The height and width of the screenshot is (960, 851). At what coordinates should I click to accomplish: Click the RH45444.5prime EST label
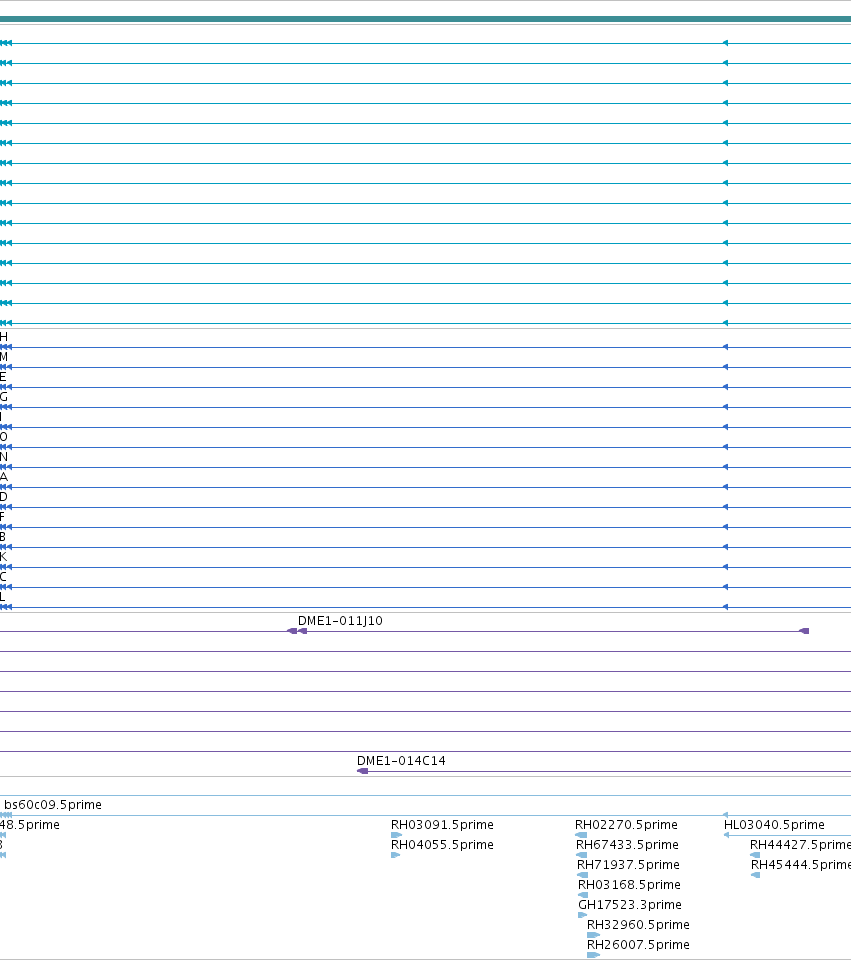[x=801, y=864]
